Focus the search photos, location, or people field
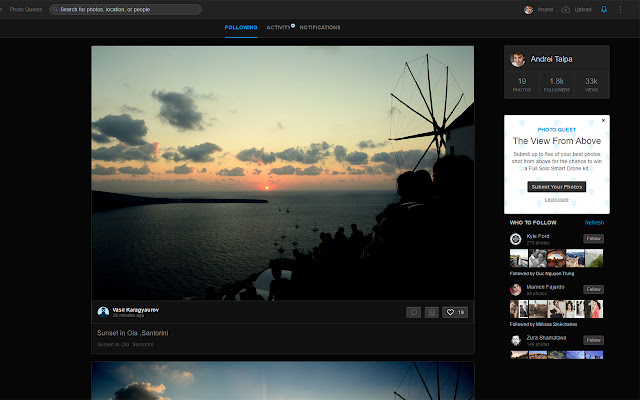 tap(126, 9)
